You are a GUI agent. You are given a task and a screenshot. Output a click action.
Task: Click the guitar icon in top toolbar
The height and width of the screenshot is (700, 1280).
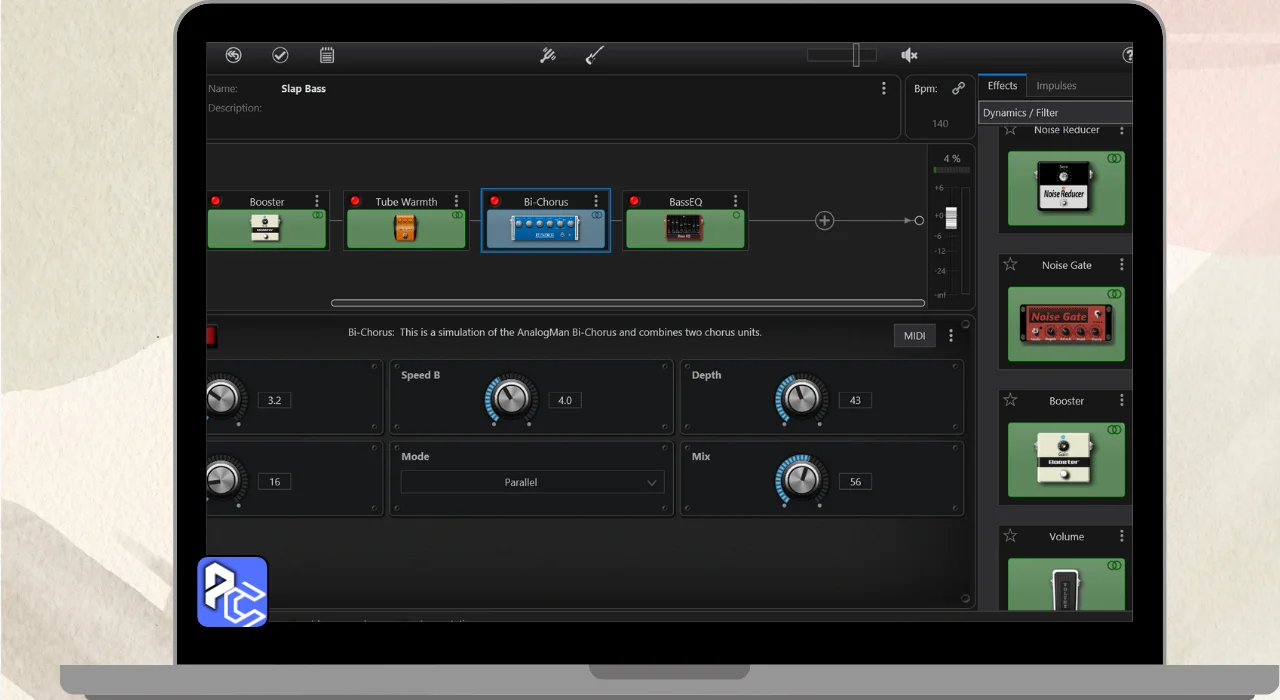tap(594, 56)
